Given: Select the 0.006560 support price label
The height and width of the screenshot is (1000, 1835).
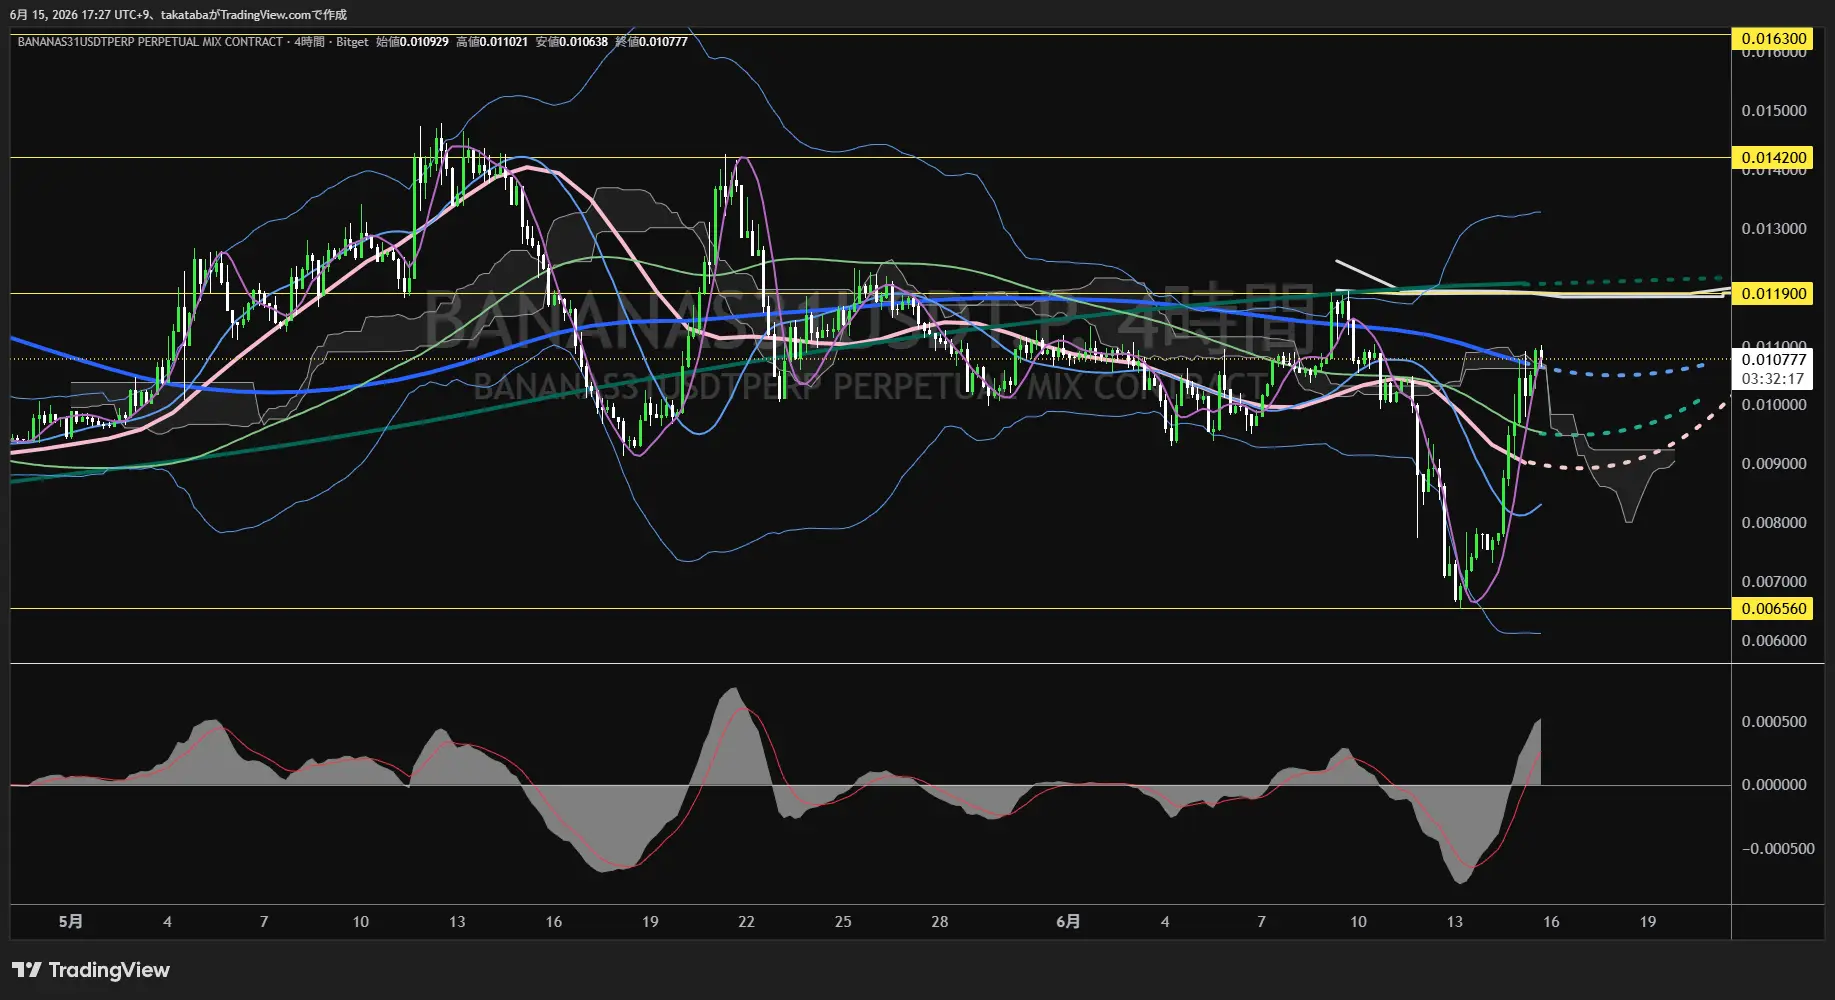Looking at the screenshot, I should pyautogui.click(x=1772, y=609).
